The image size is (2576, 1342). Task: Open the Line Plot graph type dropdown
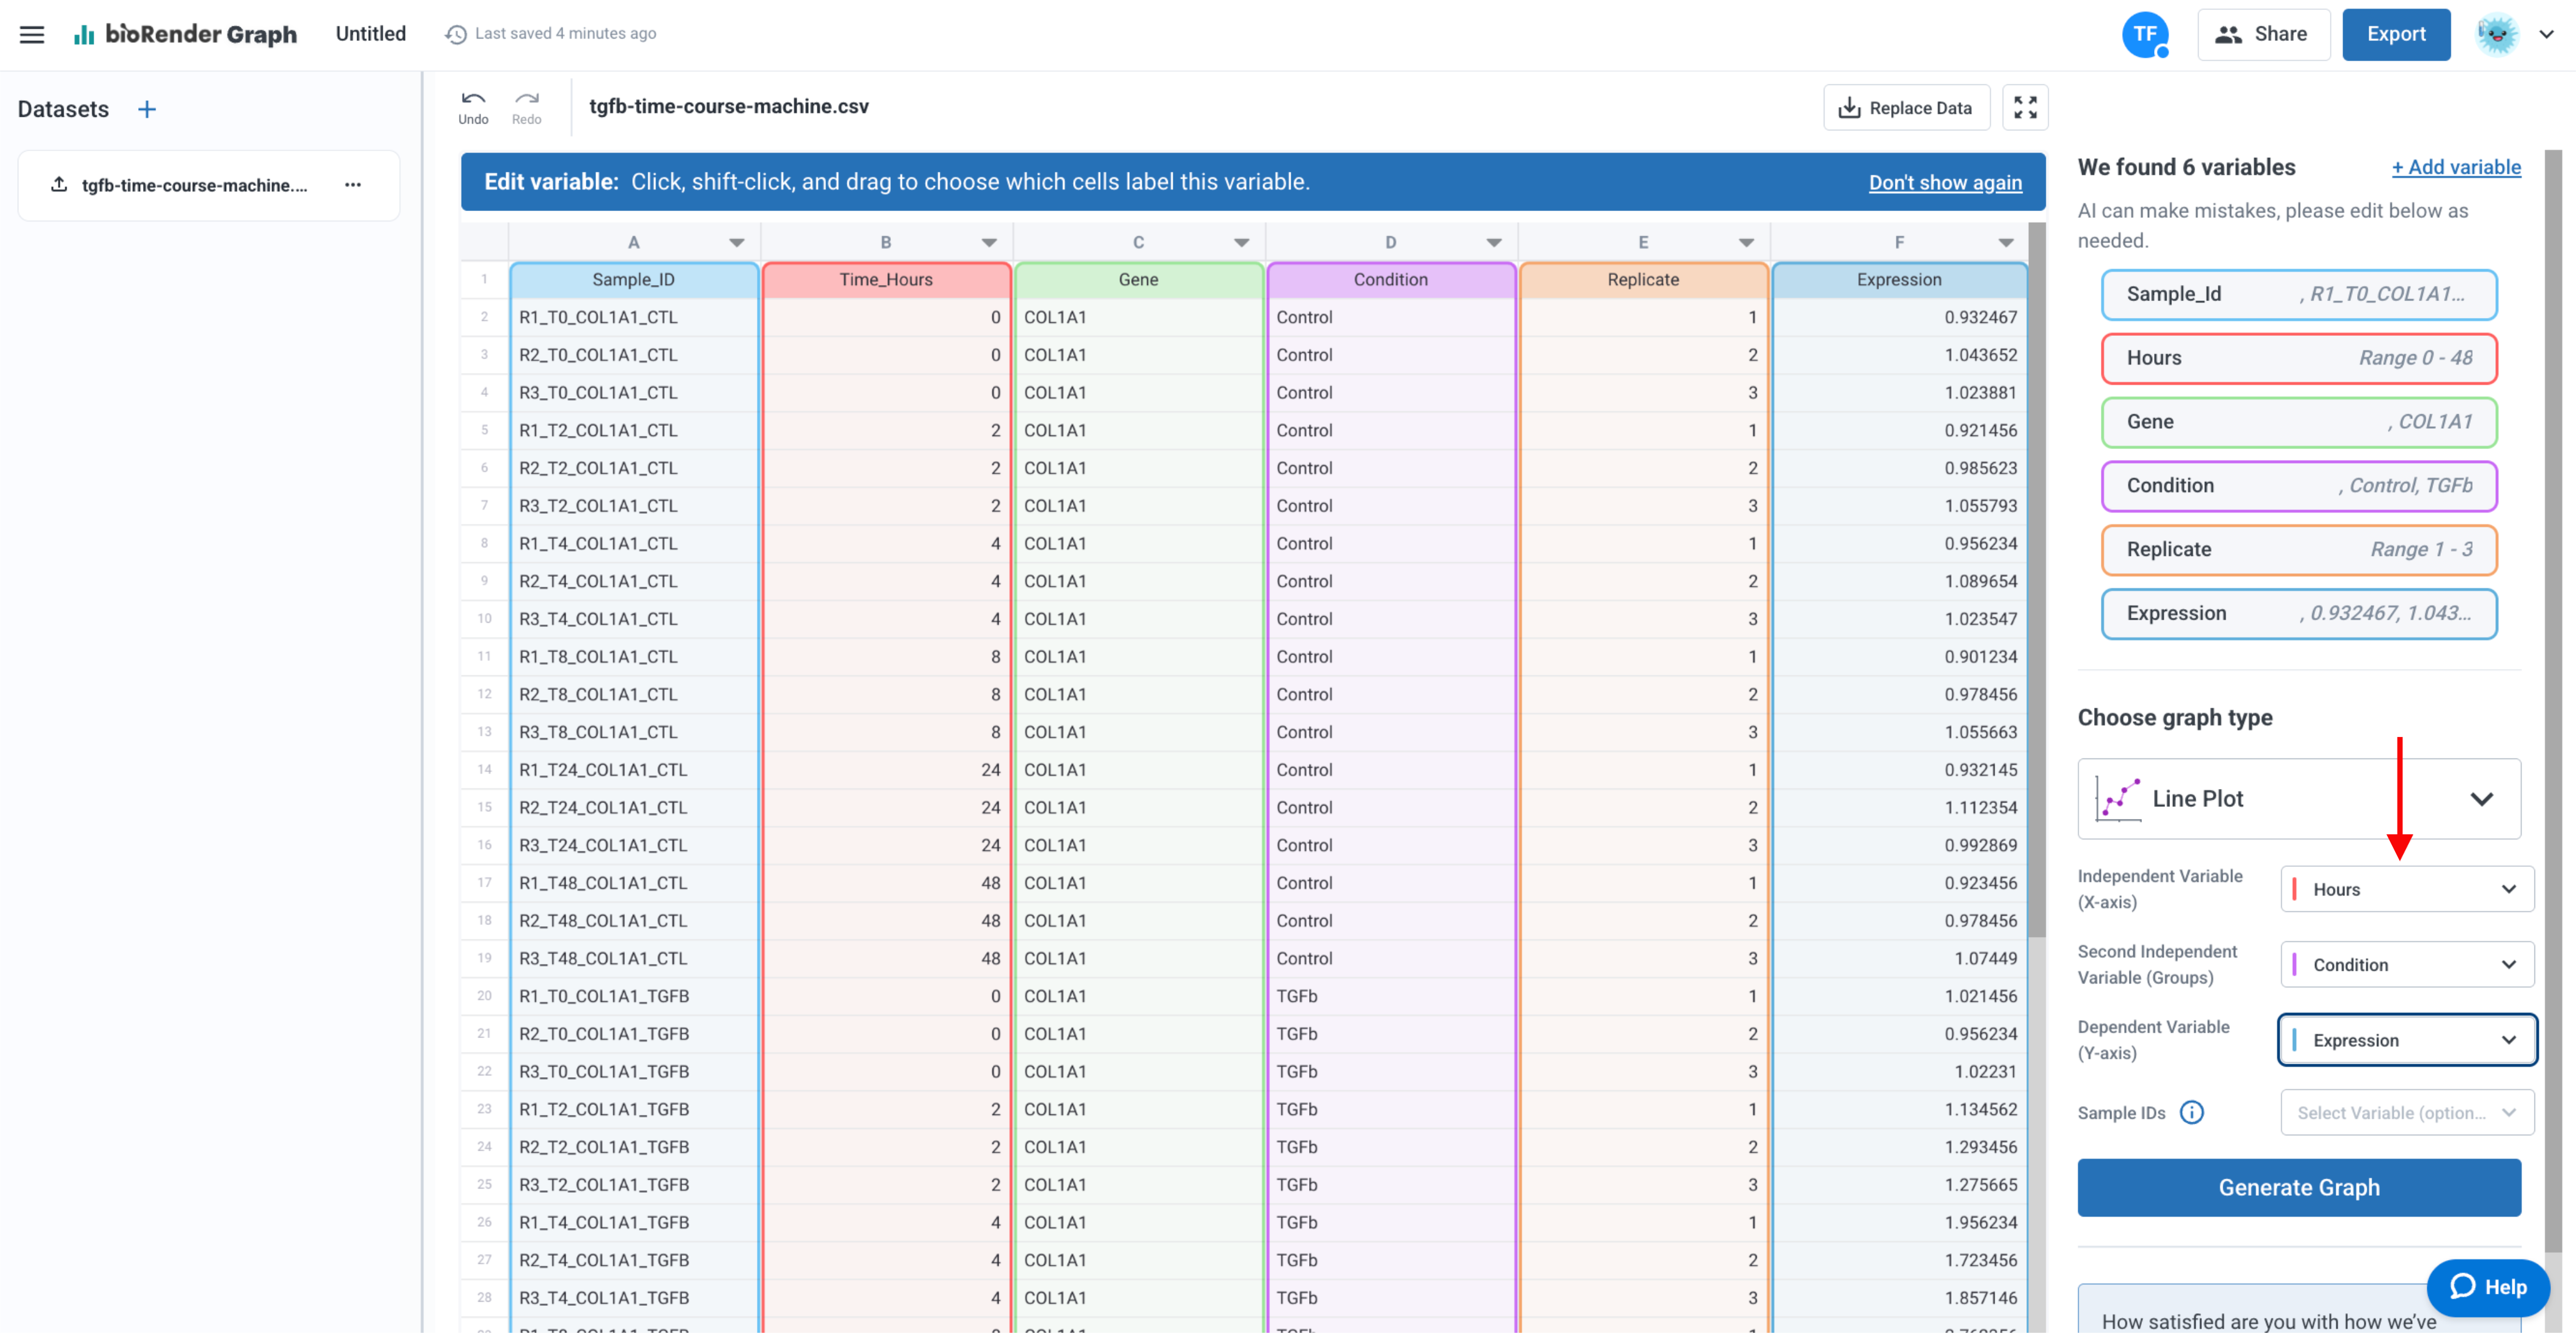coord(2299,798)
